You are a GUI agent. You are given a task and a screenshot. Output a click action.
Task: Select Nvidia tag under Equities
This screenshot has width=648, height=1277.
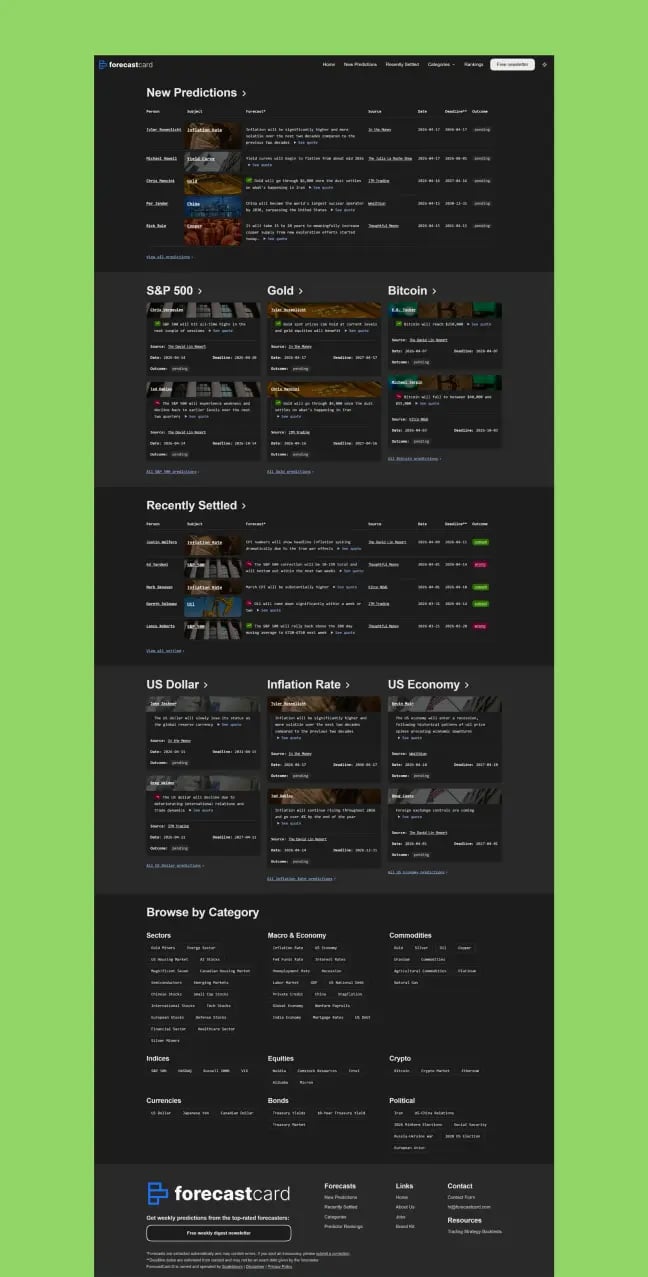click(x=279, y=1070)
